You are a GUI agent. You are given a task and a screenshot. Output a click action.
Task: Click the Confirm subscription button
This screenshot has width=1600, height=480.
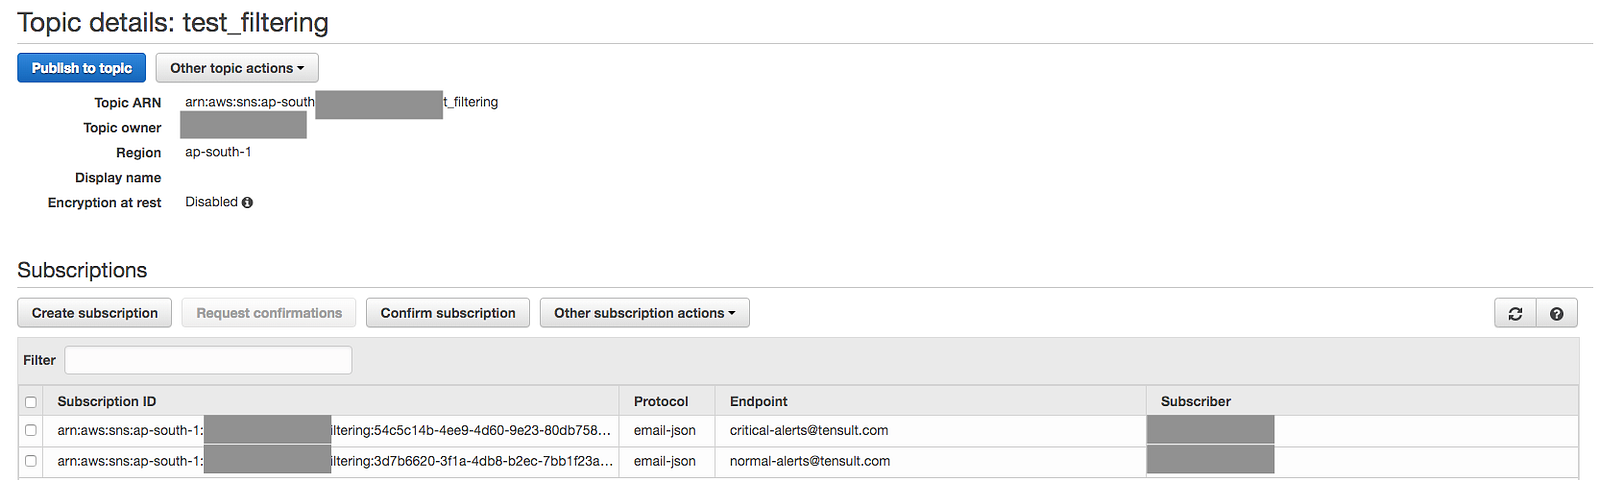coord(448,313)
